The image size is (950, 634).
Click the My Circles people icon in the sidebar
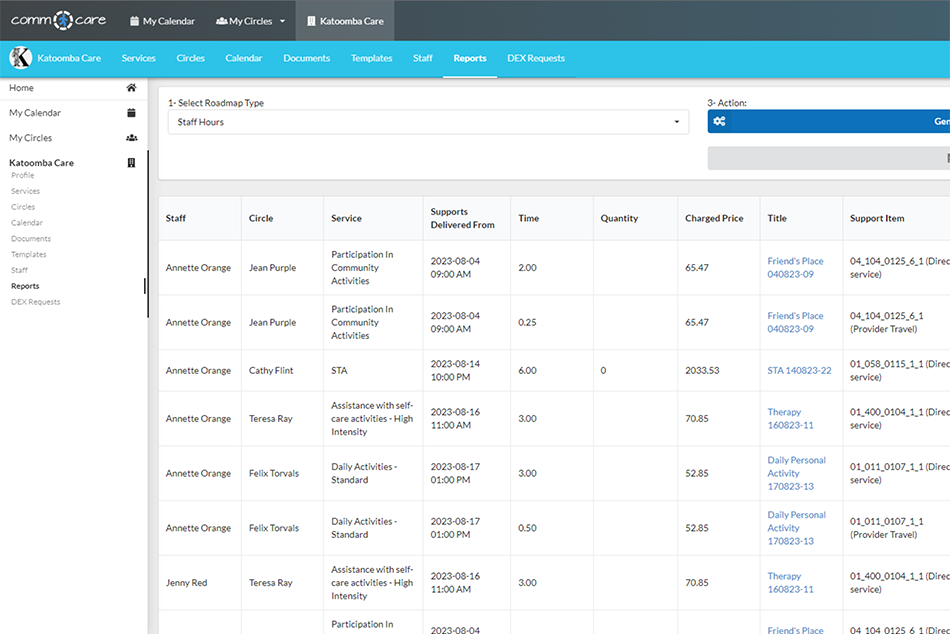point(131,138)
